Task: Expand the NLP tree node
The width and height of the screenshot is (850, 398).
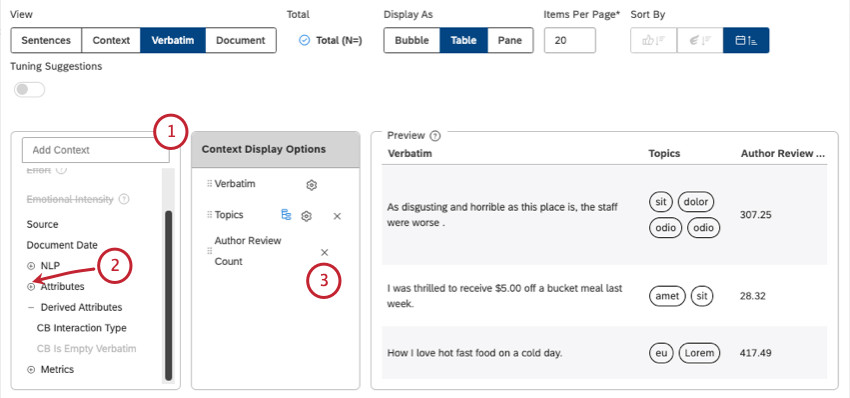Action: [31, 266]
